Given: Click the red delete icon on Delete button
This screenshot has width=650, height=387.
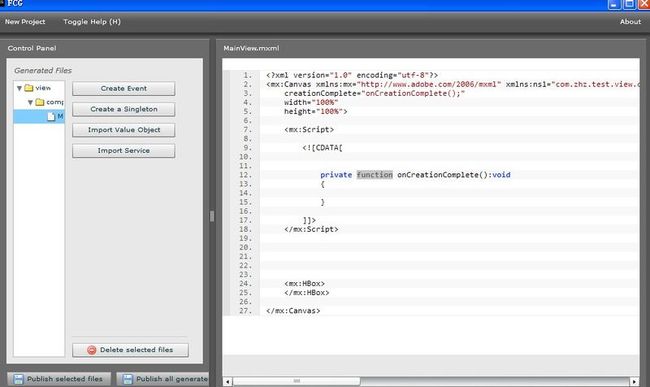Looking at the screenshot, I should click(x=92, y=350).
